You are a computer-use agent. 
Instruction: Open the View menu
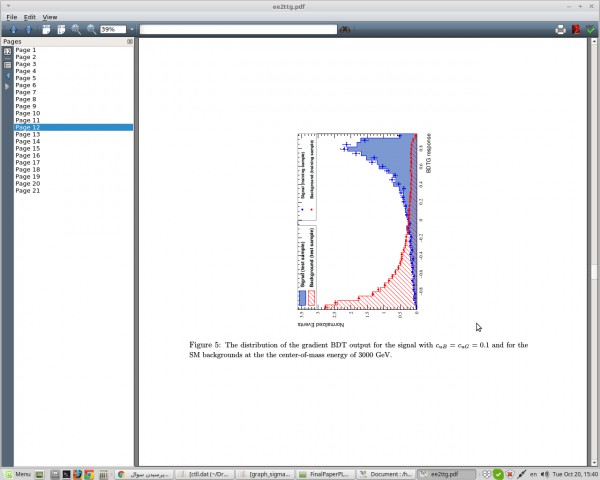50,17
